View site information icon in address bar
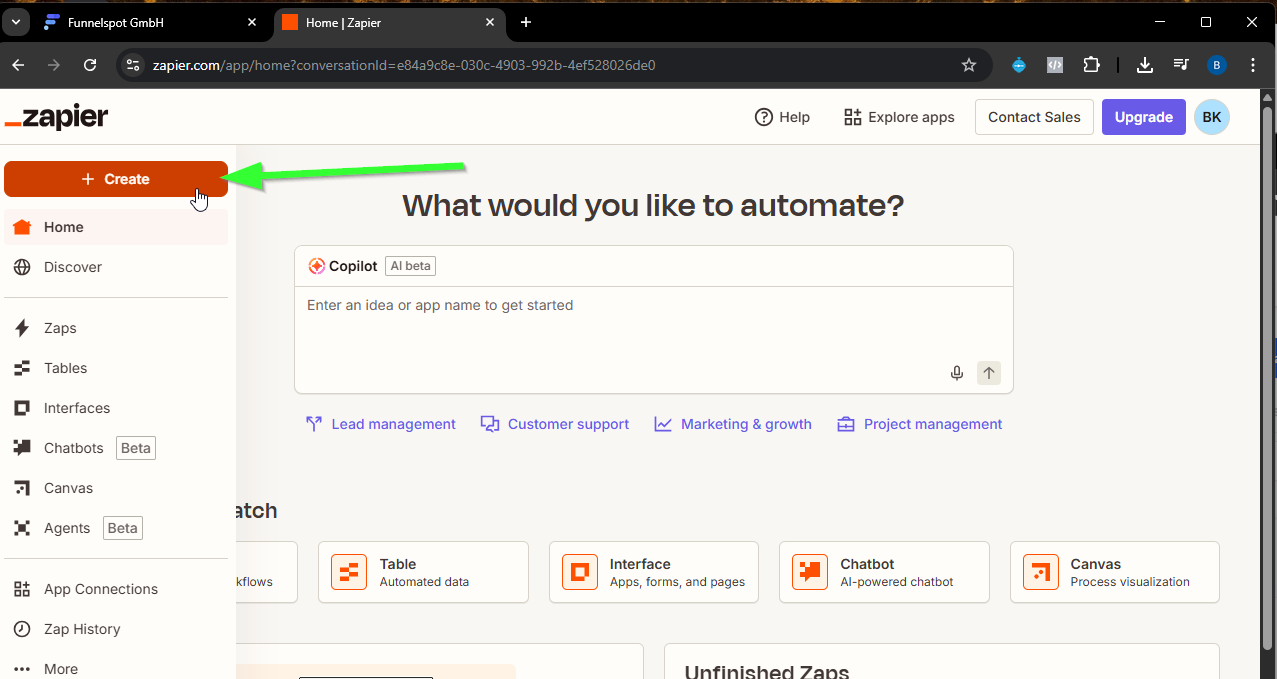1277x679 pixels. tap(133, 65)
